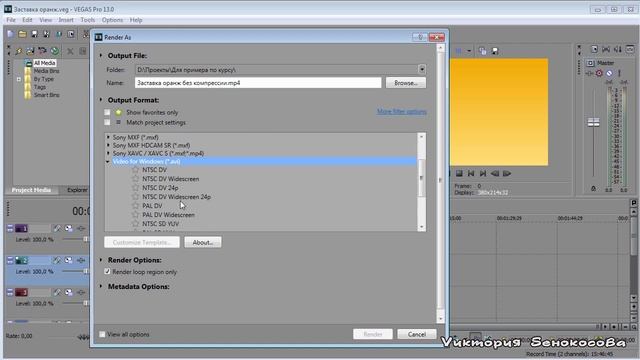This screenshot has width=640, height=360.
Task: Mark NTSC DV template as favorite
Action: coord(136,169)
